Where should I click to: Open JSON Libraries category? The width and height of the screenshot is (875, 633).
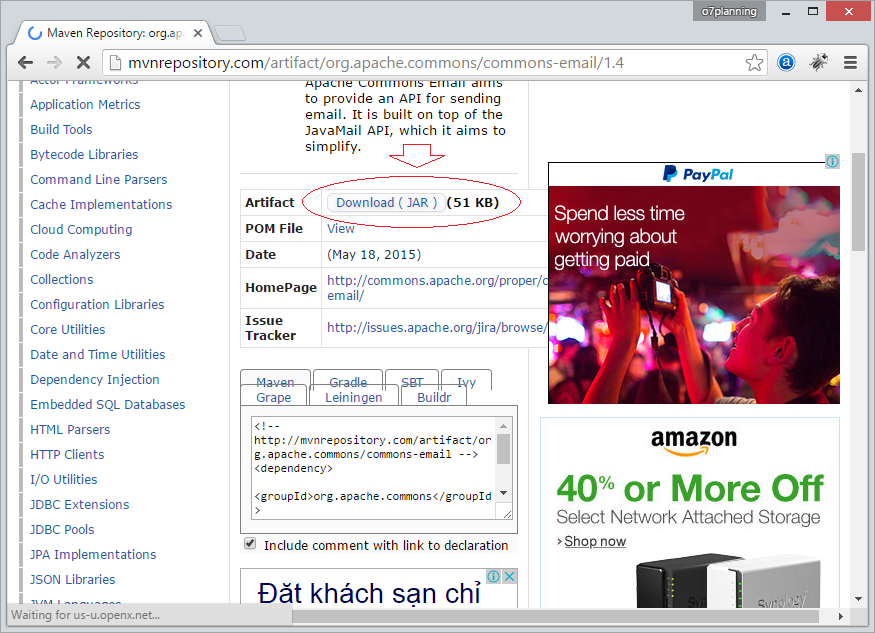pos(73,579)
